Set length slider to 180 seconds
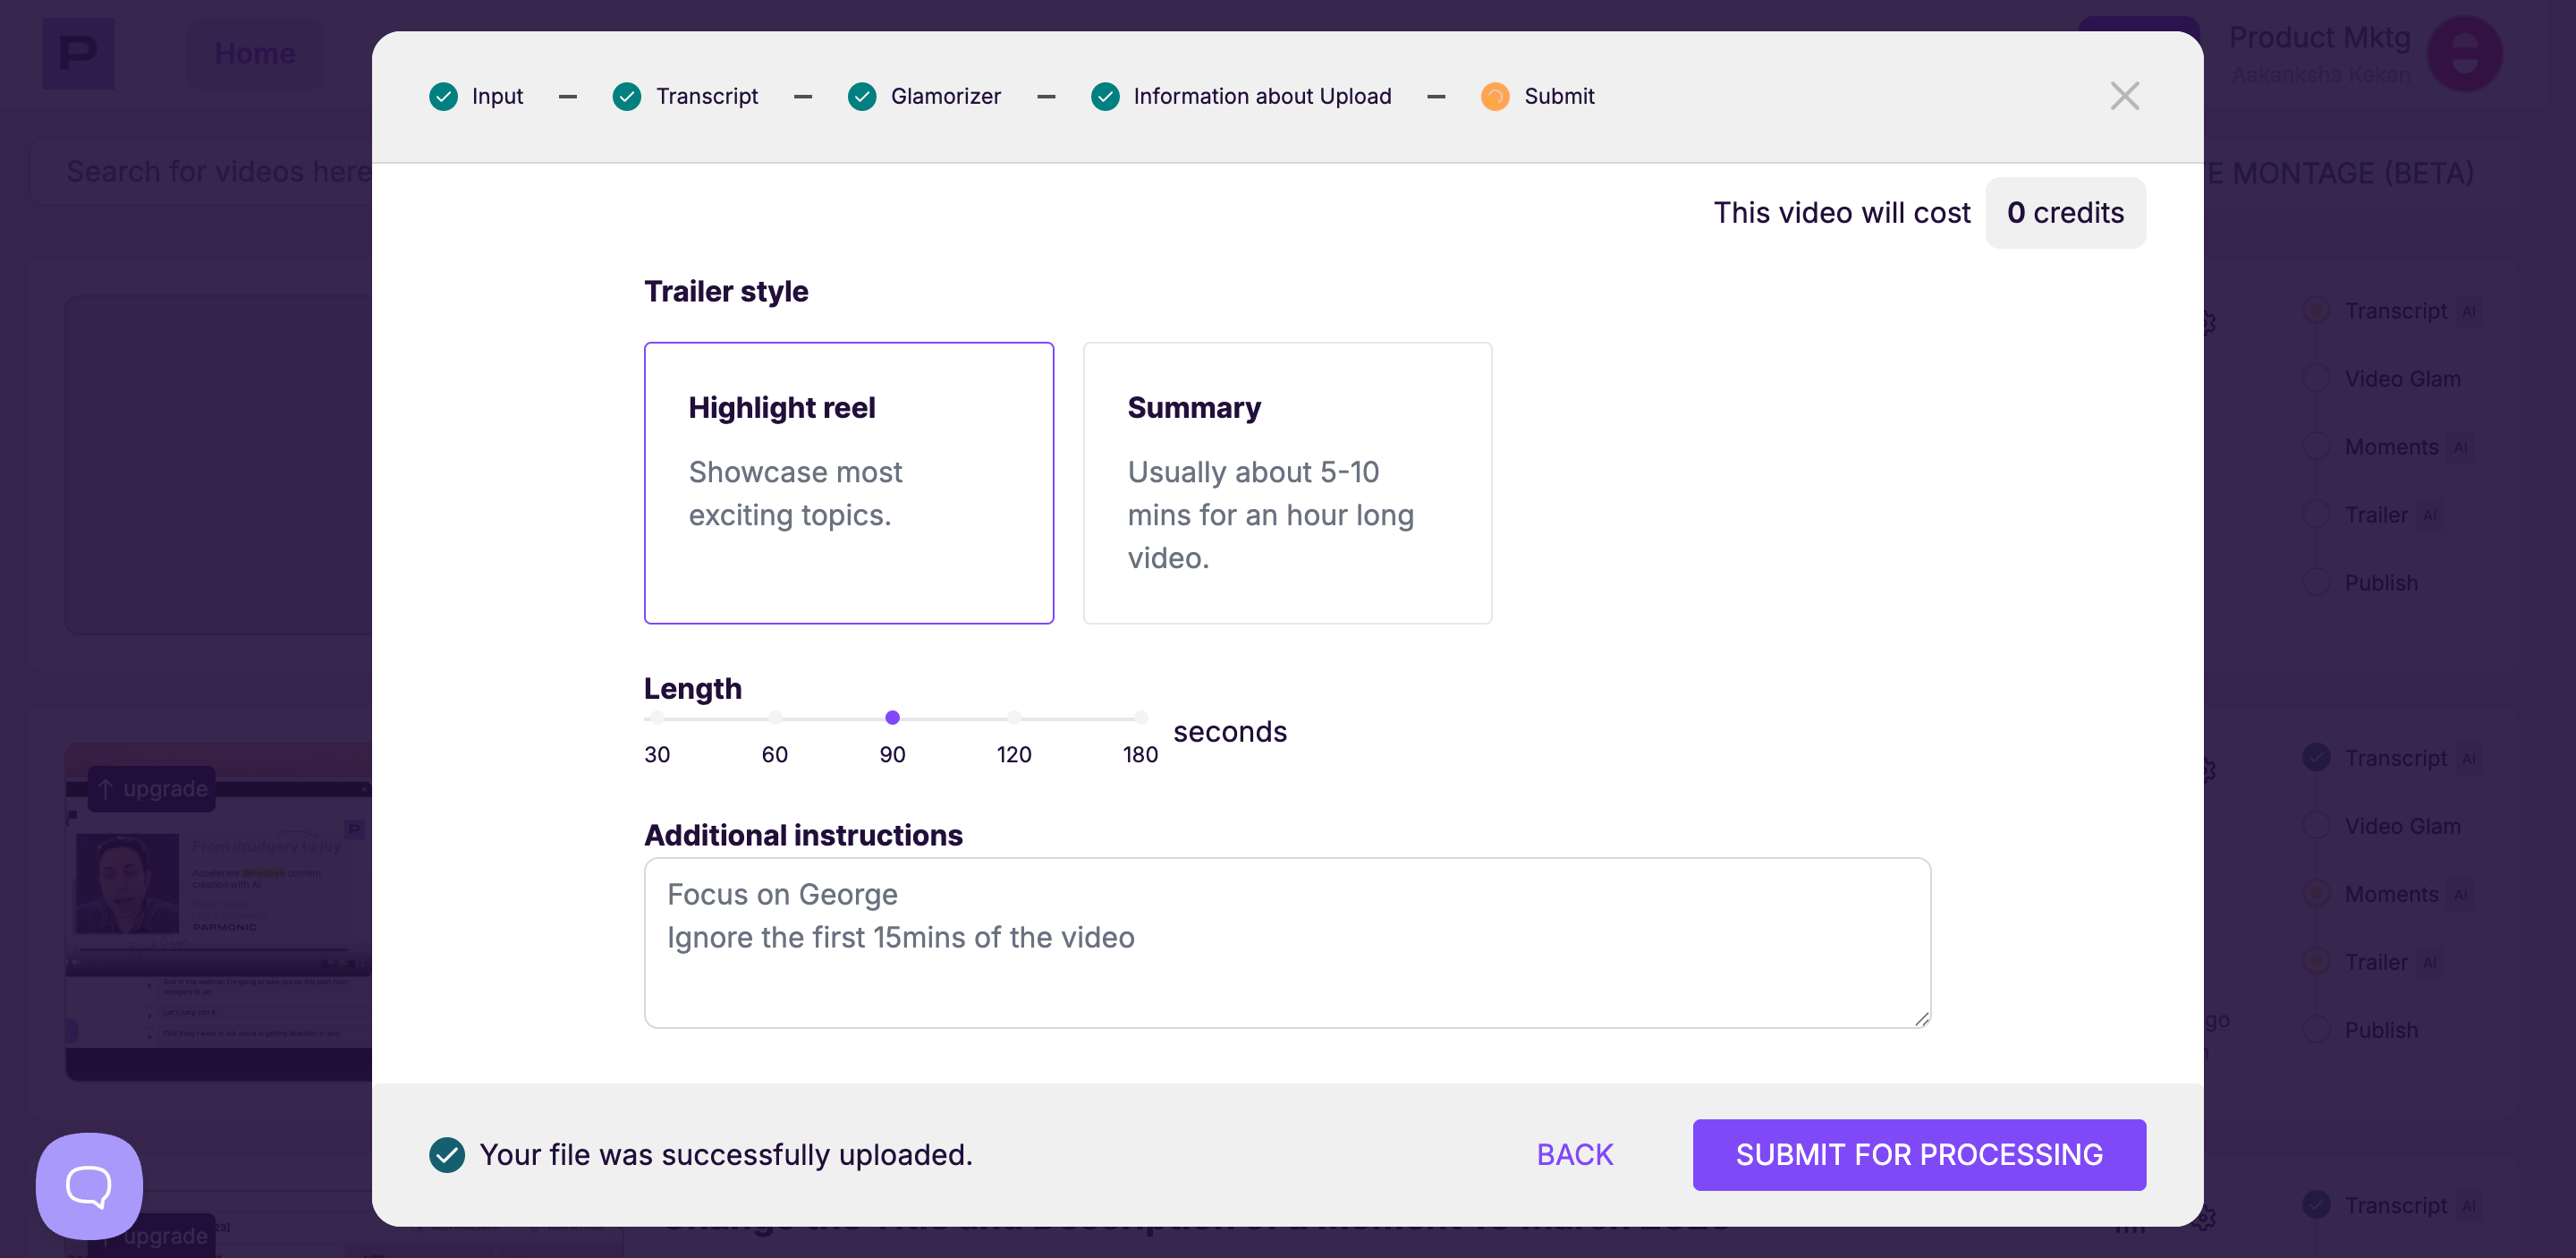This screenshot has width=2576, height=1258. 1140,718
